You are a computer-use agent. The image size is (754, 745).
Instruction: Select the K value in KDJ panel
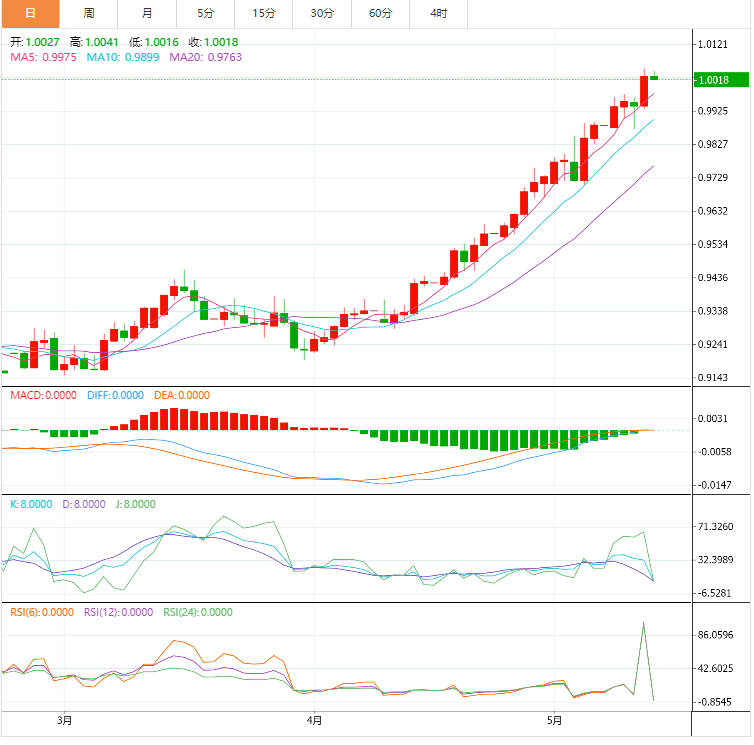pyautogui.click(x=31, y=505)
